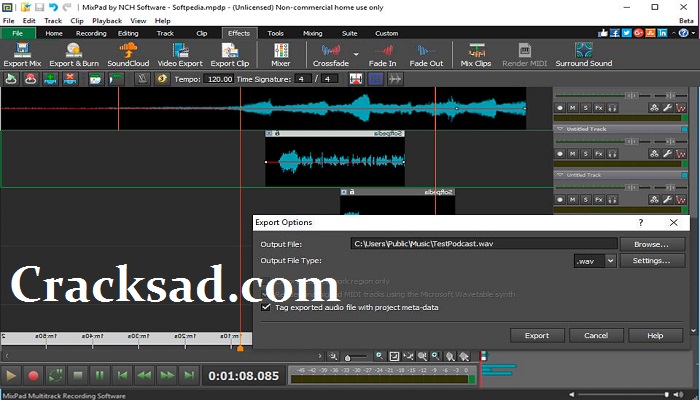Click the automation W icon on second track
The height and width of the screenshot is (400, 700).
coord(681,154)
